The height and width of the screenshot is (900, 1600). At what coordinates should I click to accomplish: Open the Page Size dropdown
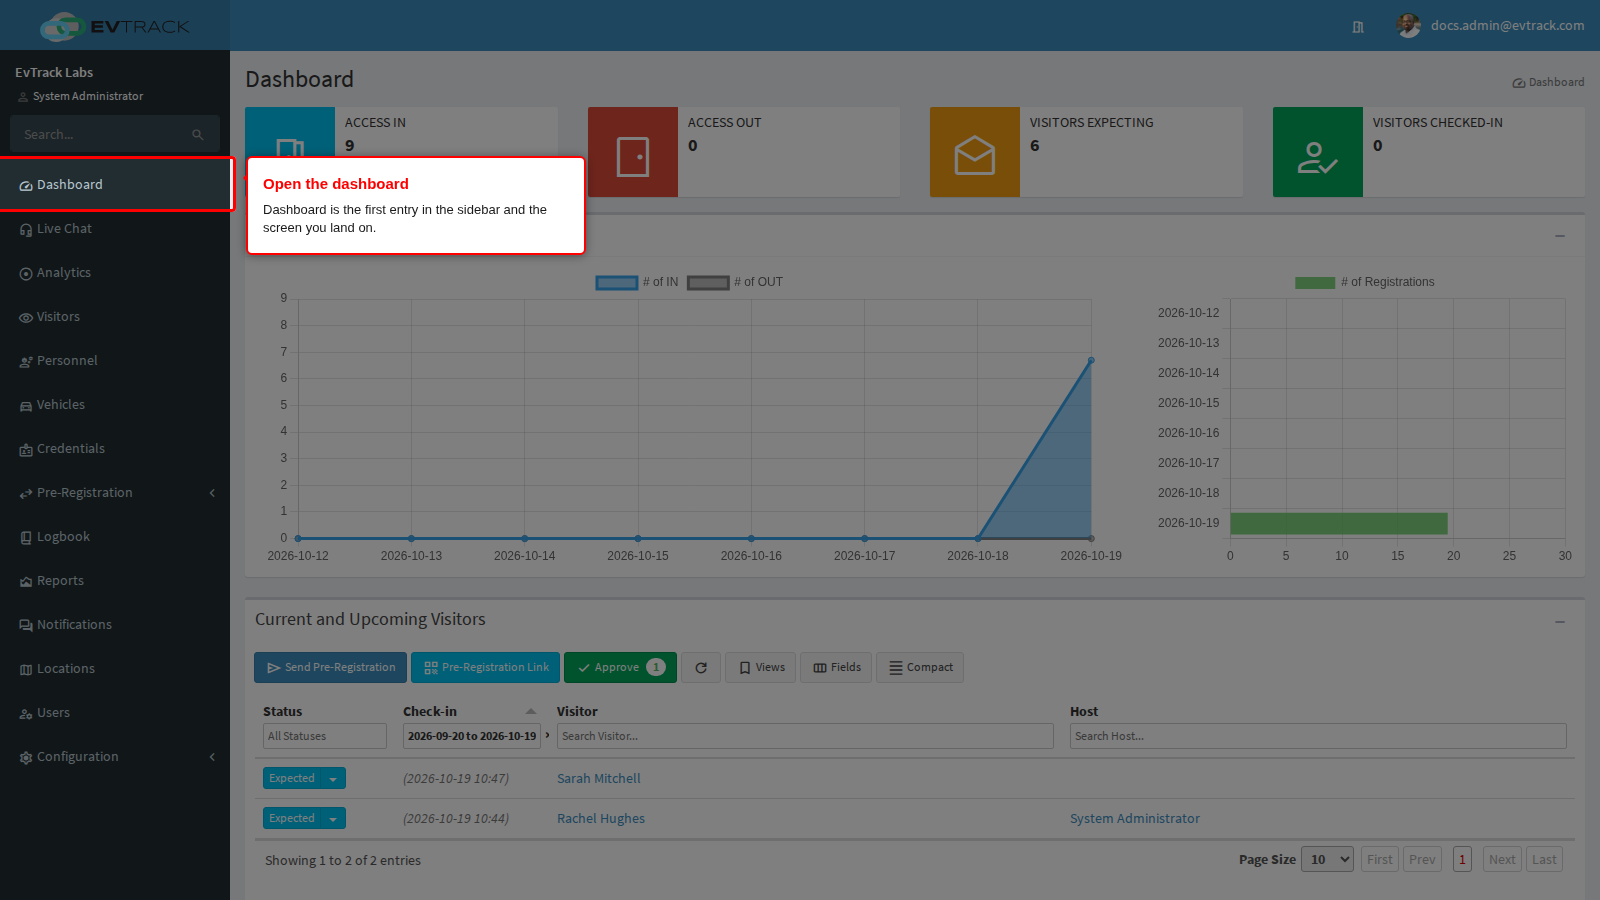1328,859
